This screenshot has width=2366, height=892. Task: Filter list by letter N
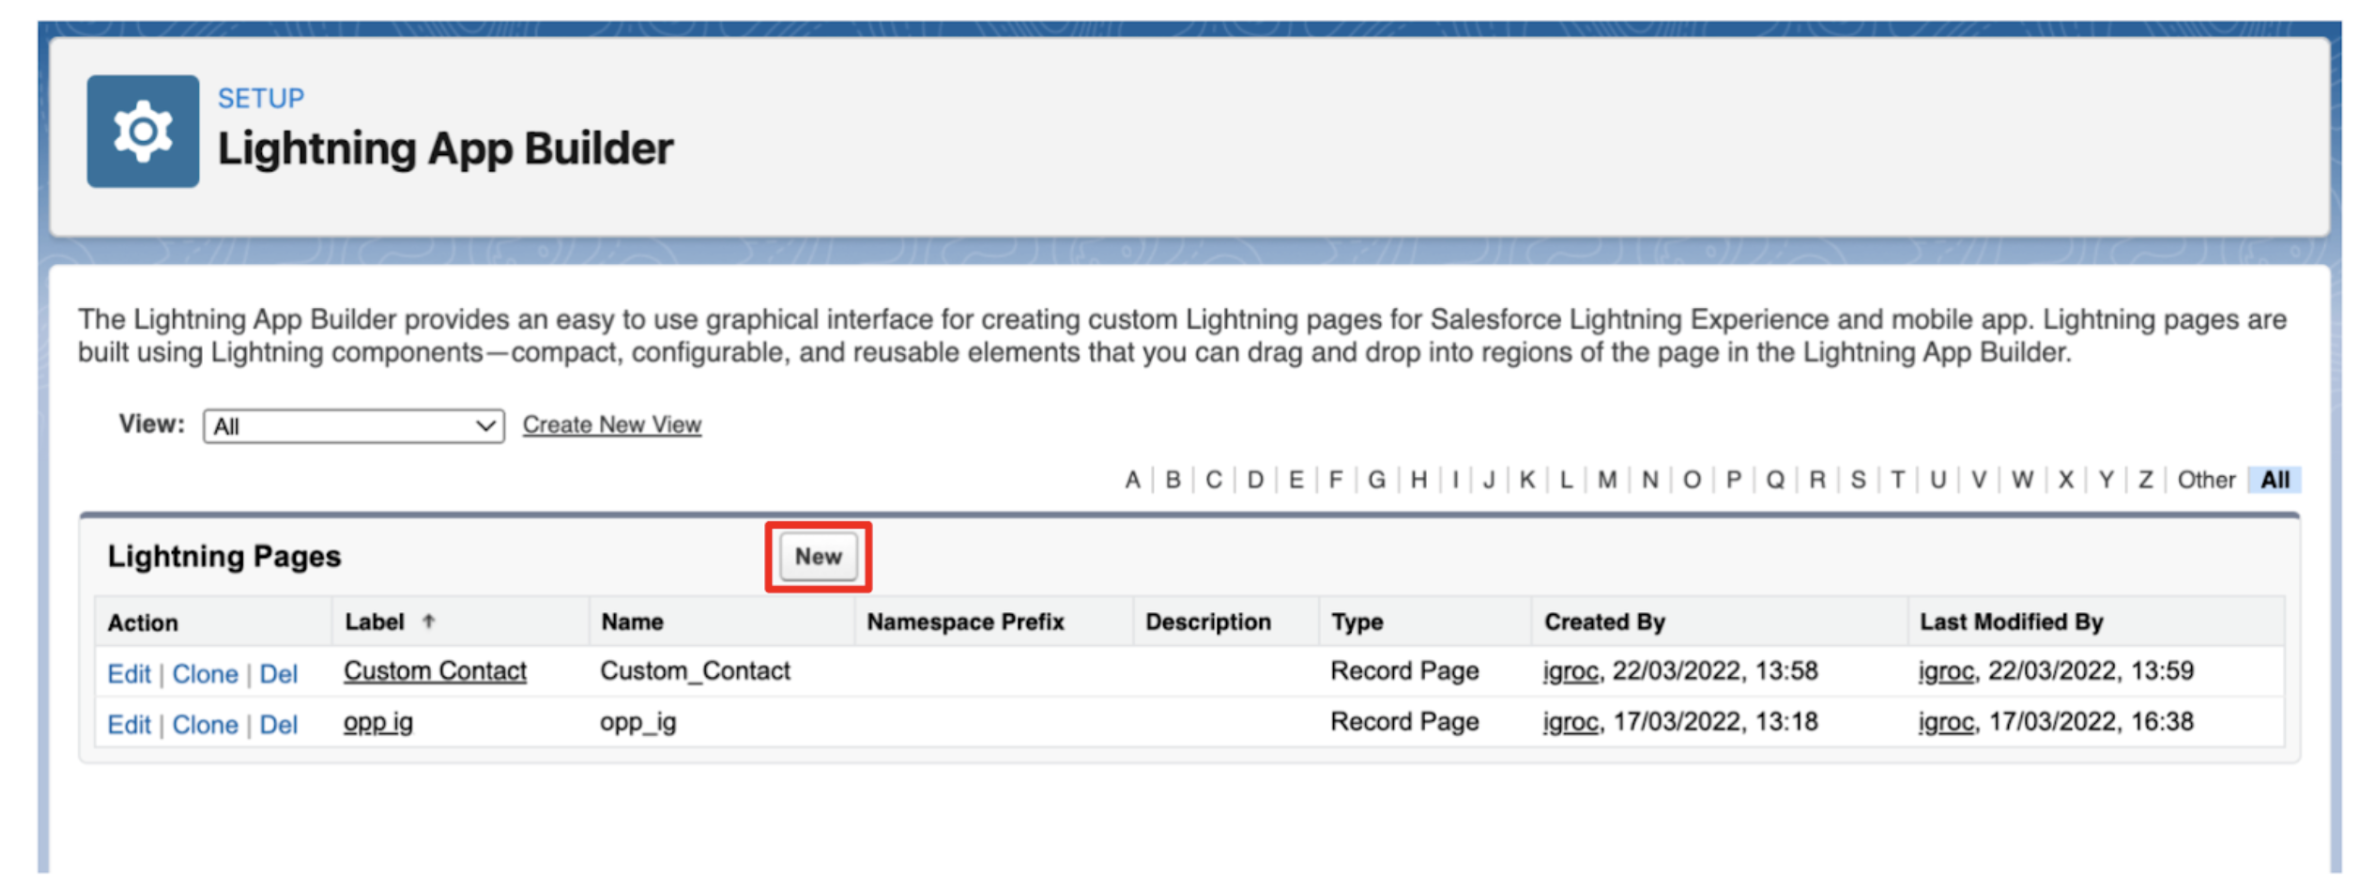(x=1650, y=480)
